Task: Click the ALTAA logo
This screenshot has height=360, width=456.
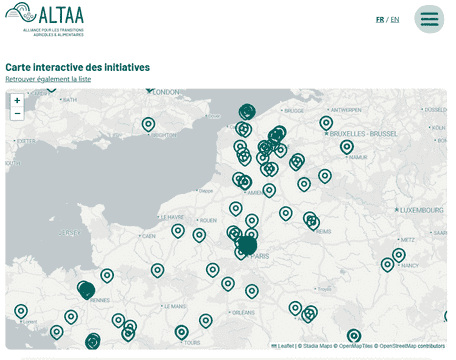Action: coord(44,19)
